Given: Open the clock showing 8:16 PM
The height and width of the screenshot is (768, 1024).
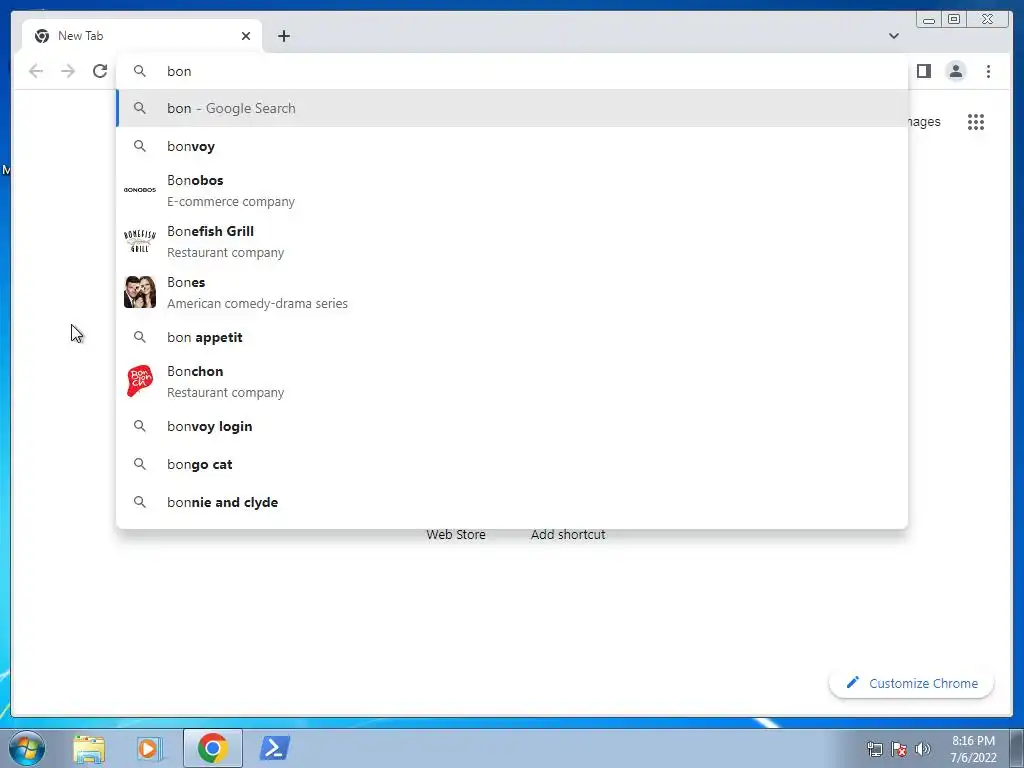Looking at the screenshot, I should [973, 749].
